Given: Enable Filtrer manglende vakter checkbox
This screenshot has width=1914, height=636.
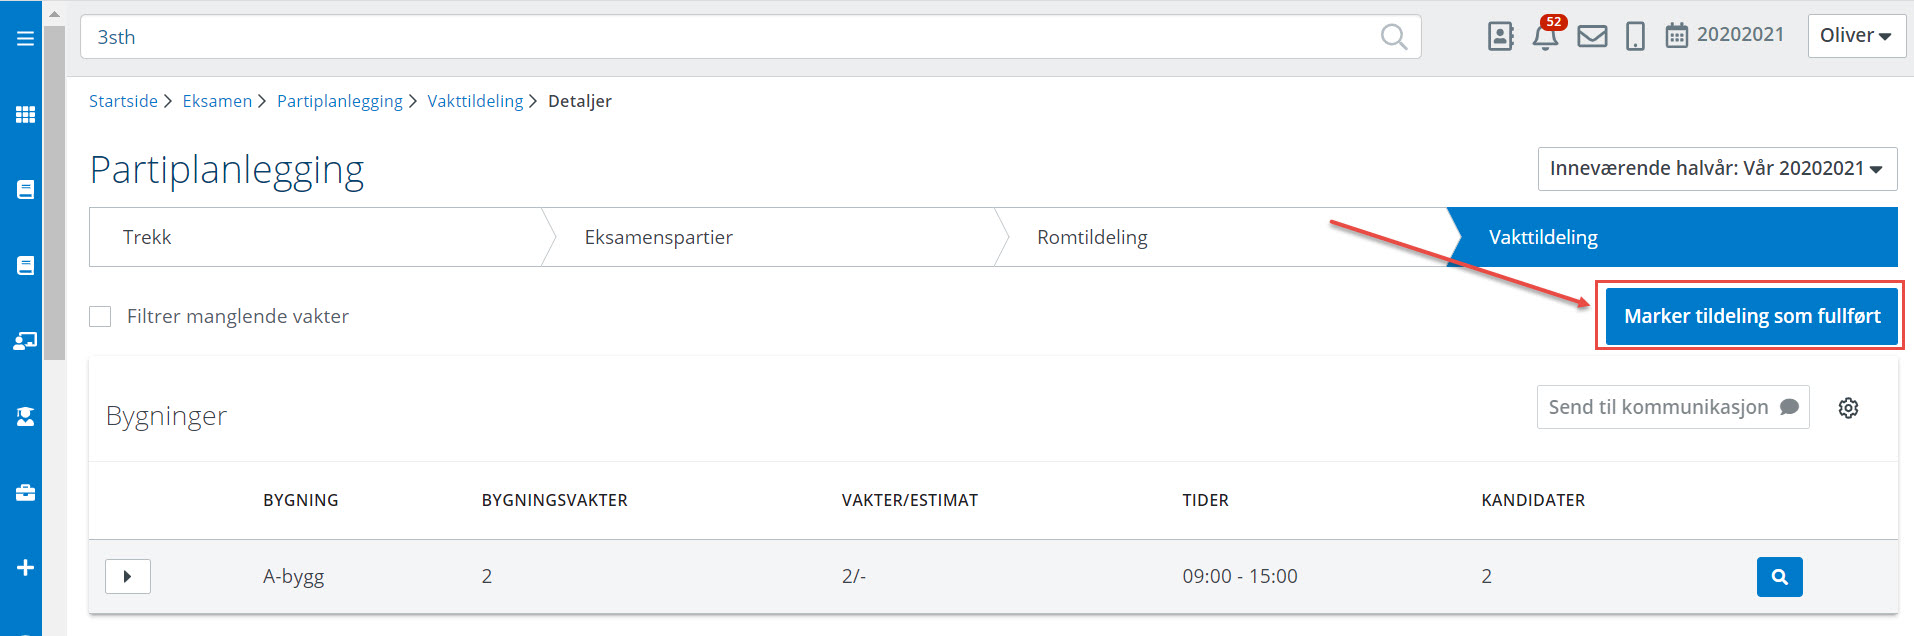Looking at the screenshot, I should pos(100,317).
